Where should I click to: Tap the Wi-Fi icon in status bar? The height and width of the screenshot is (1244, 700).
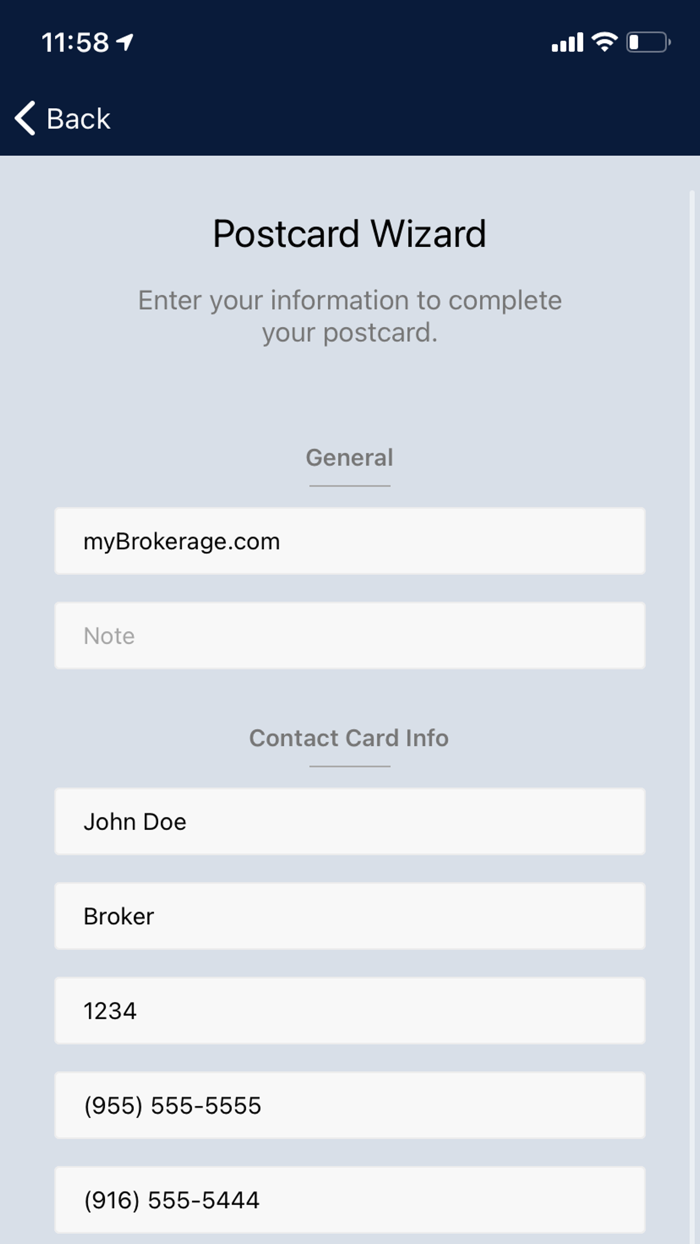[x=607, y=43]
